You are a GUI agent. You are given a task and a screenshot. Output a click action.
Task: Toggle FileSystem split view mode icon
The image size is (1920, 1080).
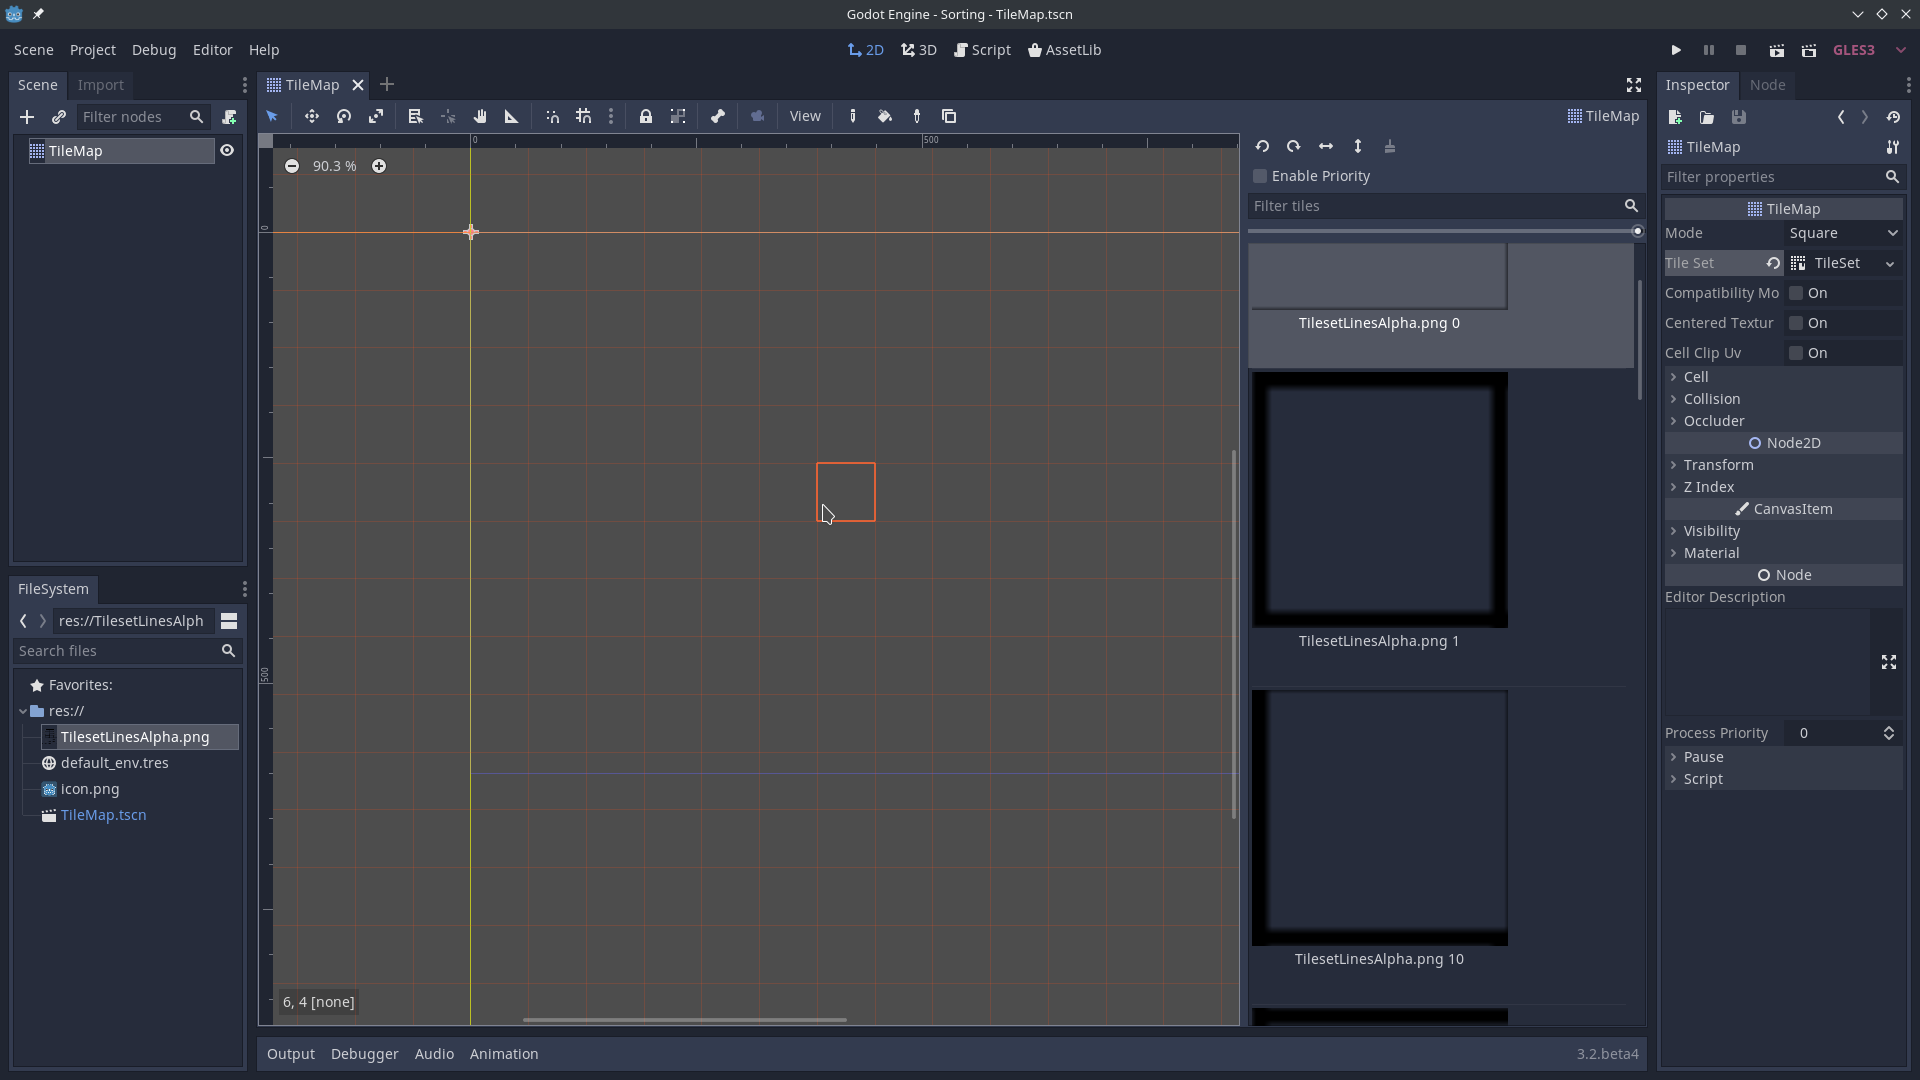point(229,621)
